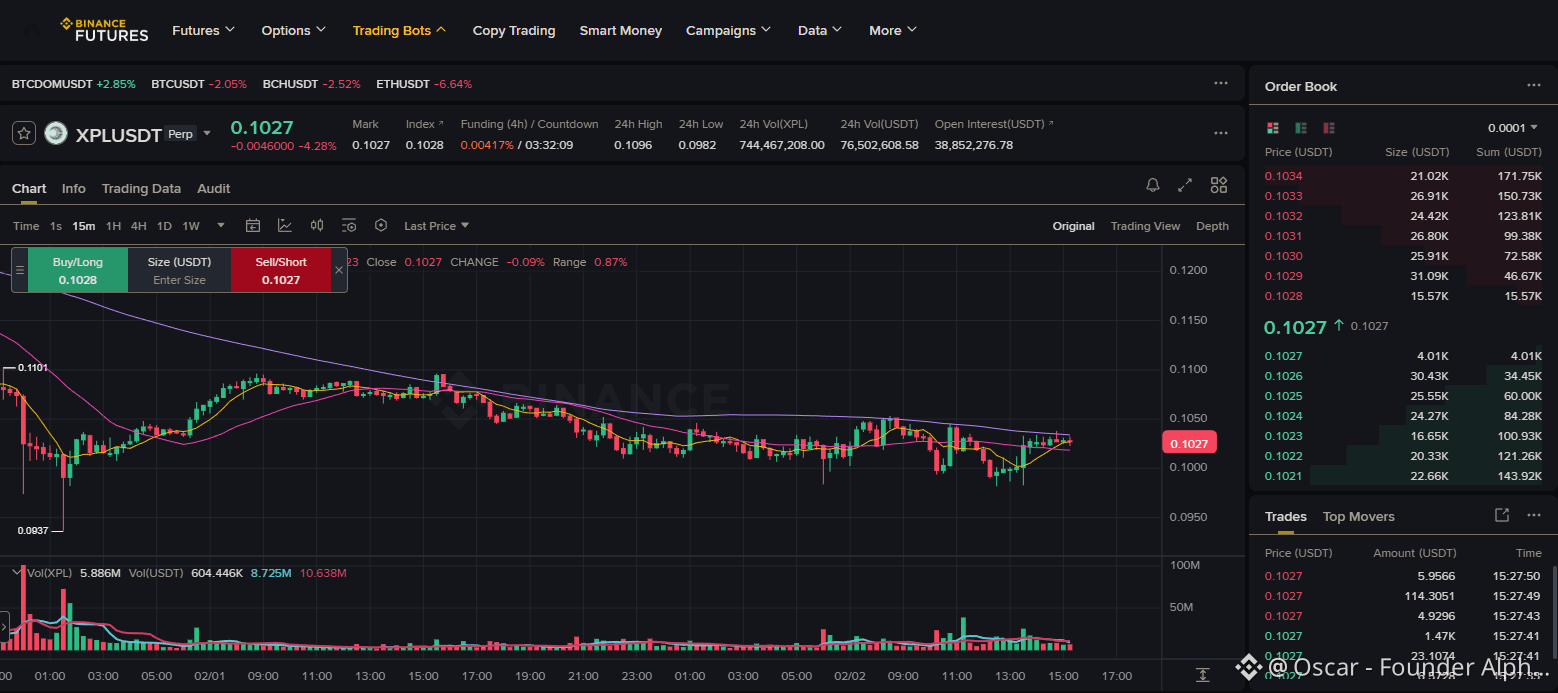Collapse the Vol(XPL) indicator chevron

pos(19,572)
